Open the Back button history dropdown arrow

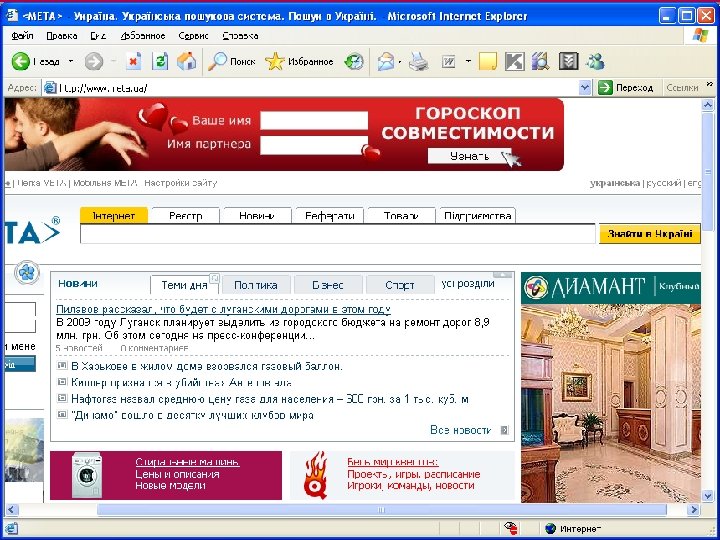[x=71, y=62]
